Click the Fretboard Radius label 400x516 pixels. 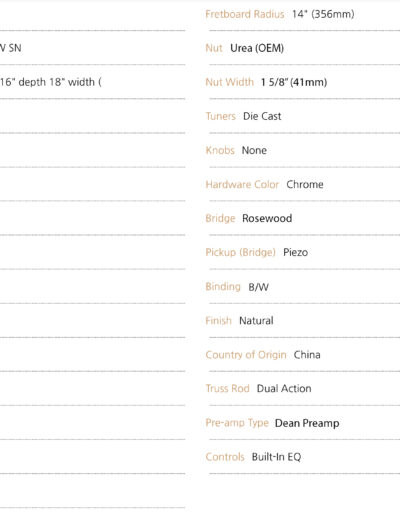click(x=245, y=14)
